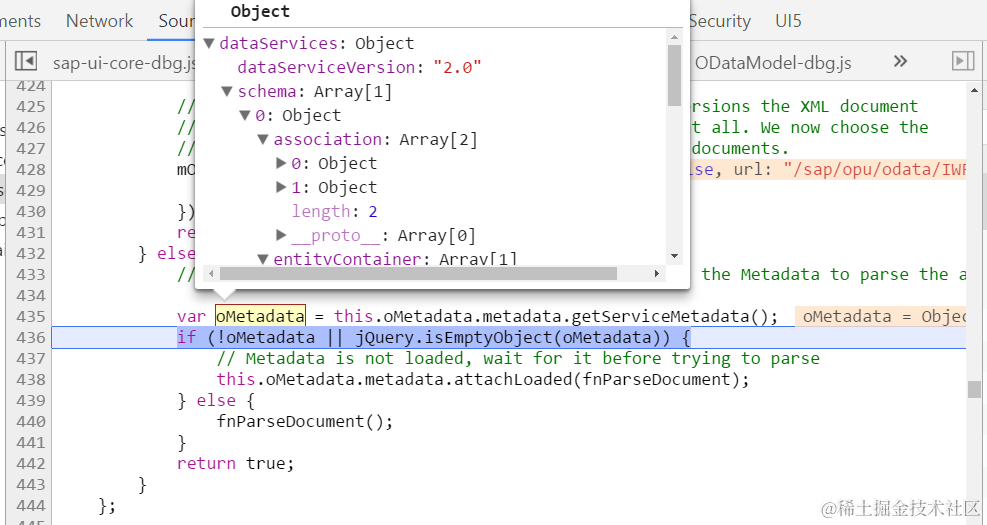Select the Sources tab
This screenshot has width=987, height=525.
(176, 21)
